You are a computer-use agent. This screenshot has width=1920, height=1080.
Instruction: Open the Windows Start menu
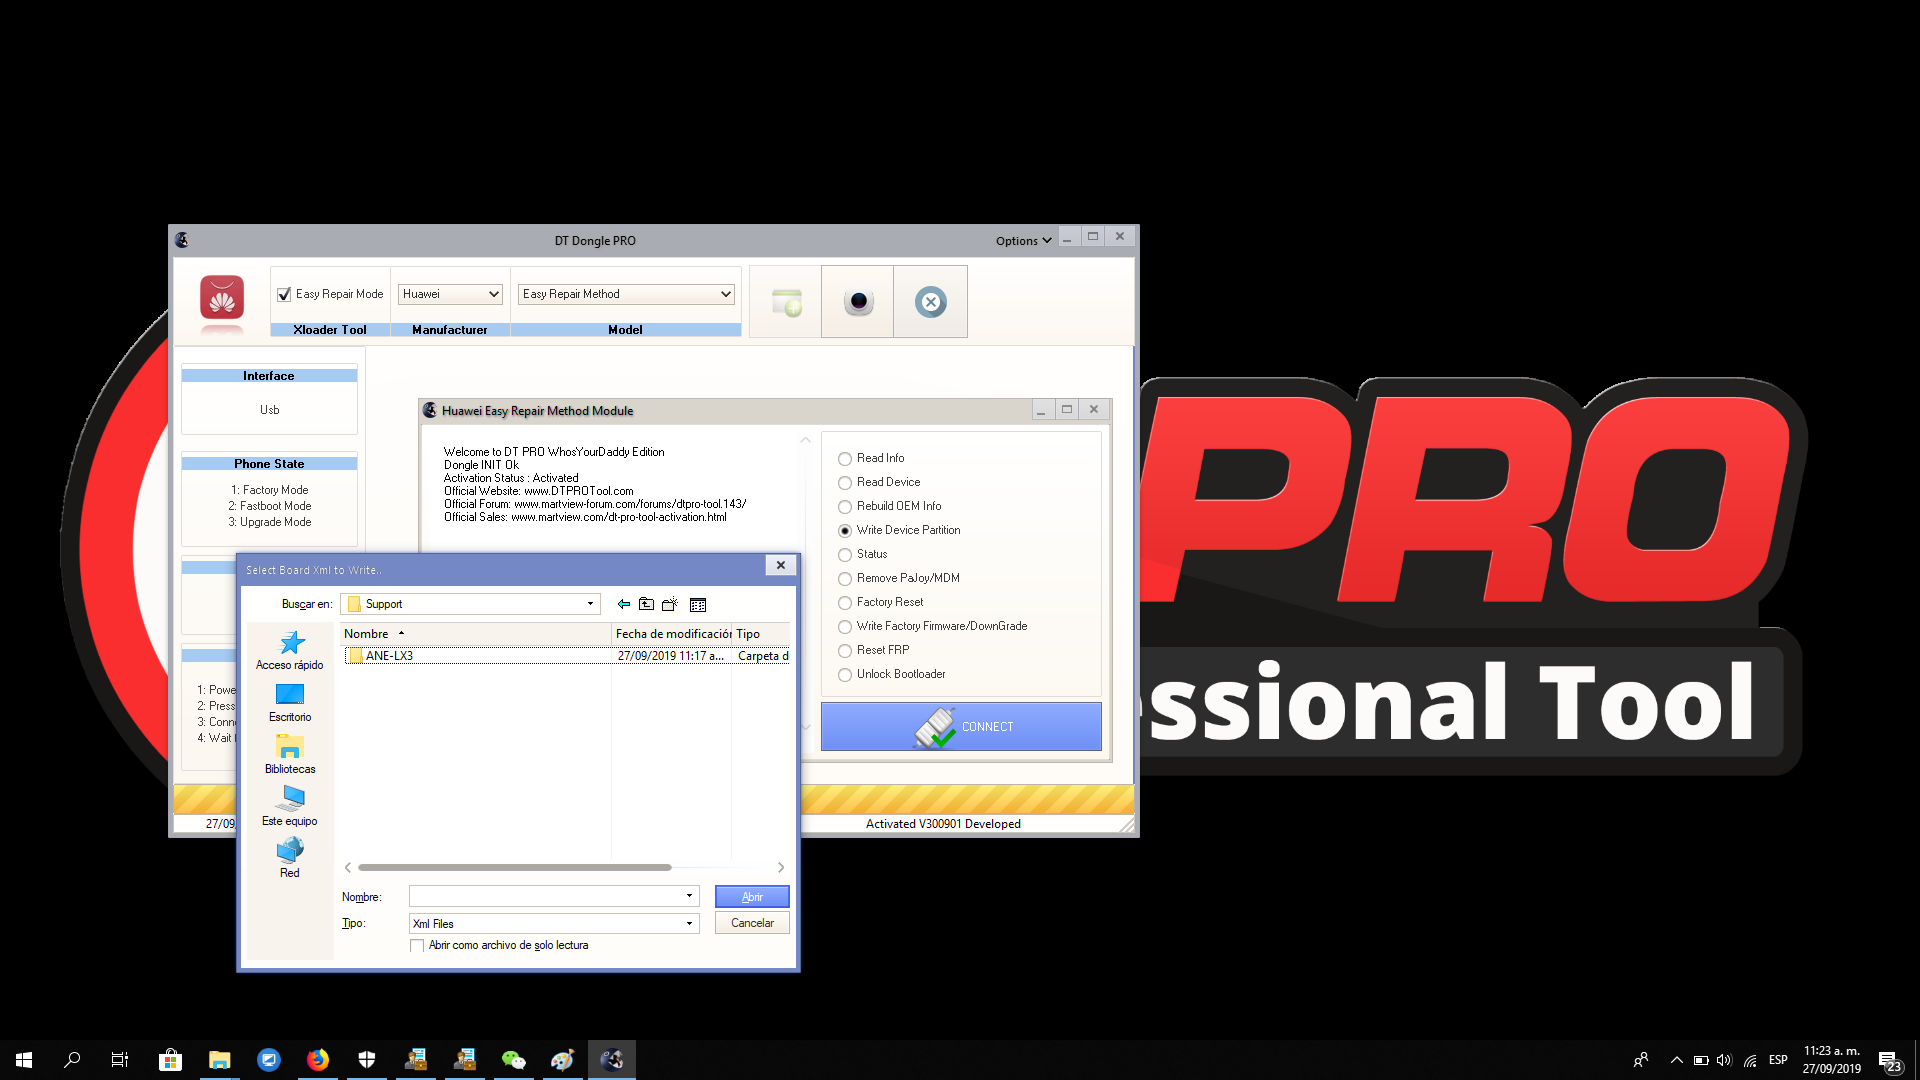tap(24, 1060)
